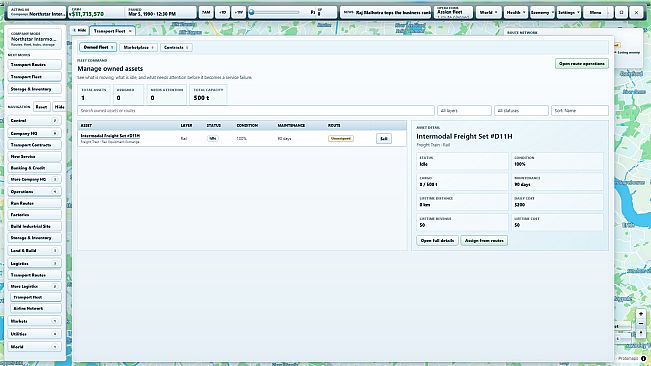Click the Unassigned route badge
The image size is (651, 366).
pos(340,139)
